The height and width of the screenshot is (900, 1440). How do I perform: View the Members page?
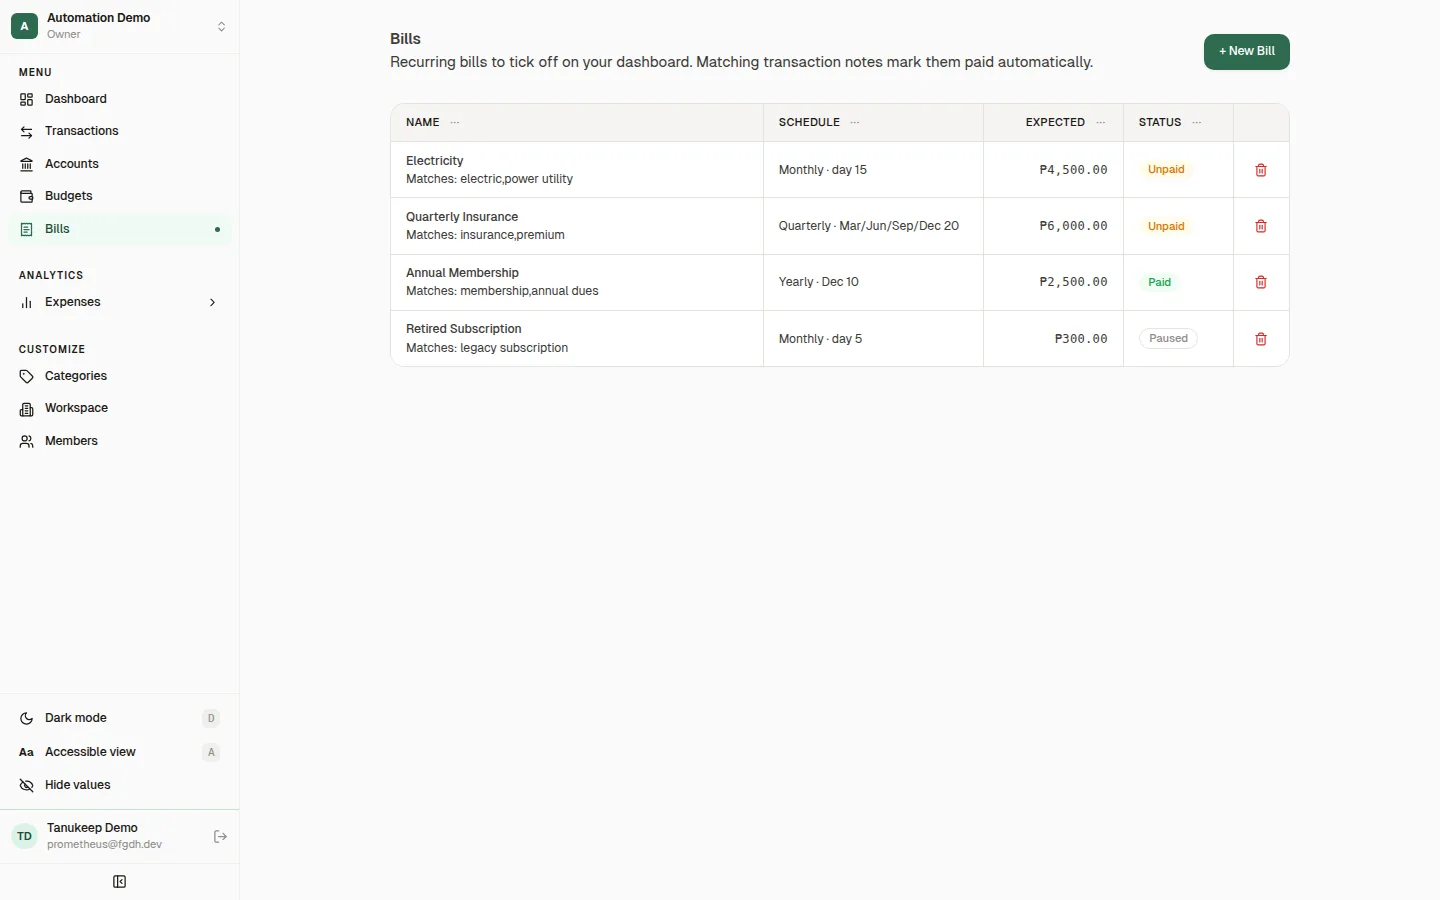[120, 441]
